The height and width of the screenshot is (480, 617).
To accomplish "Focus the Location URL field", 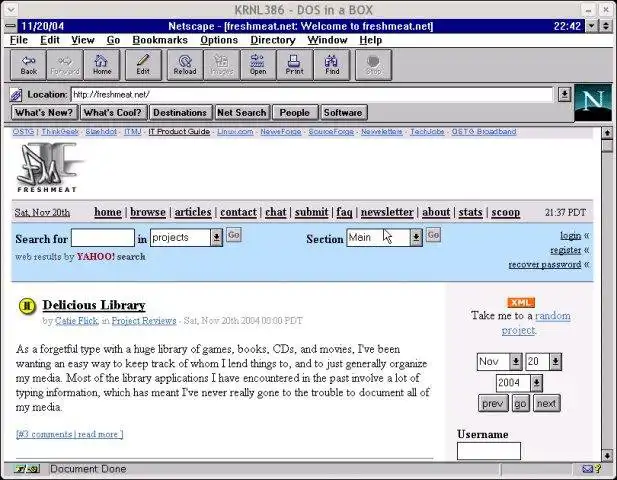I will pos(312,94).
